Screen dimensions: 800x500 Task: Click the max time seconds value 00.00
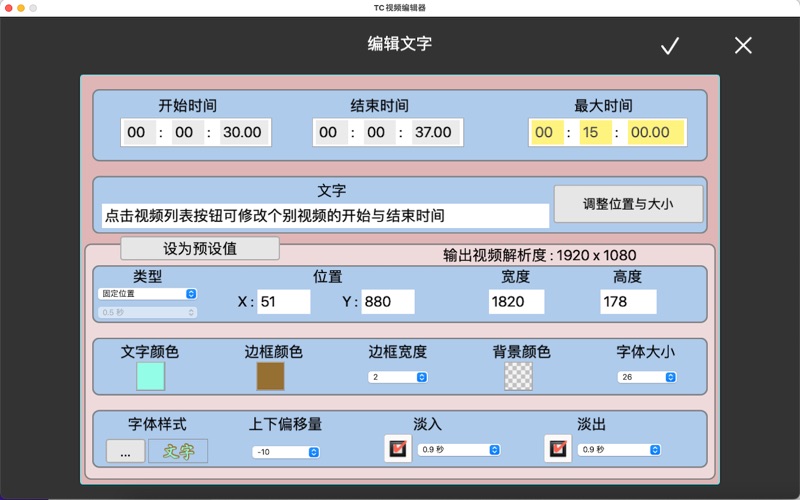(656, 132)
